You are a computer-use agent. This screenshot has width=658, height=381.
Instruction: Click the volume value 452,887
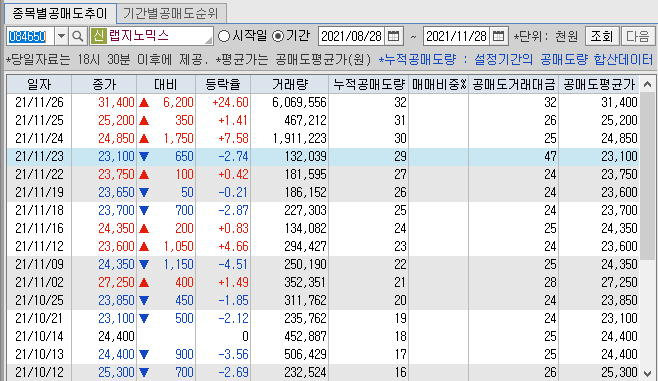coord(305,337)
